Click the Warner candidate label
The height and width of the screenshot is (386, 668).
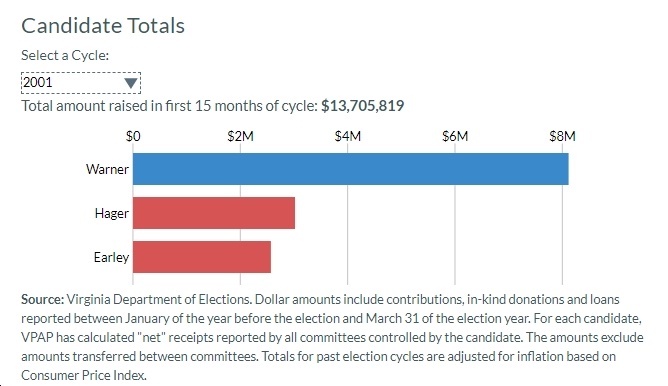107,169
